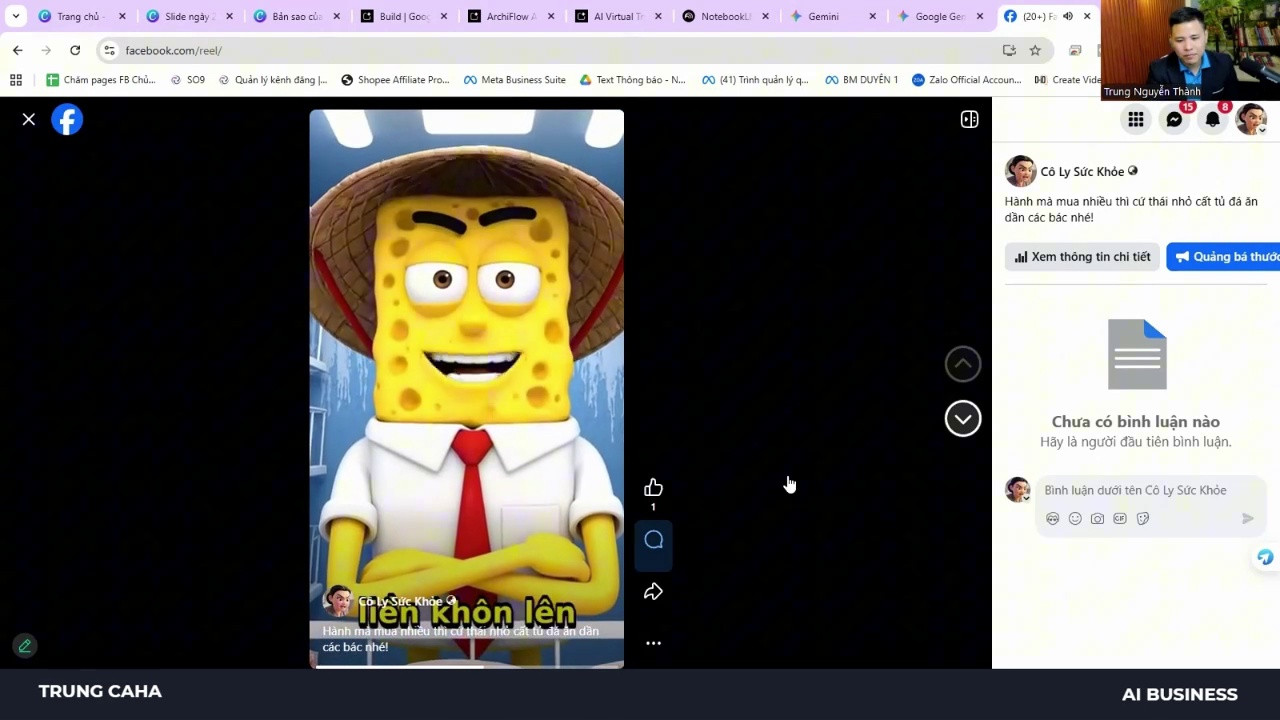Click the install app icon in the address bar

coord(1009,50)
